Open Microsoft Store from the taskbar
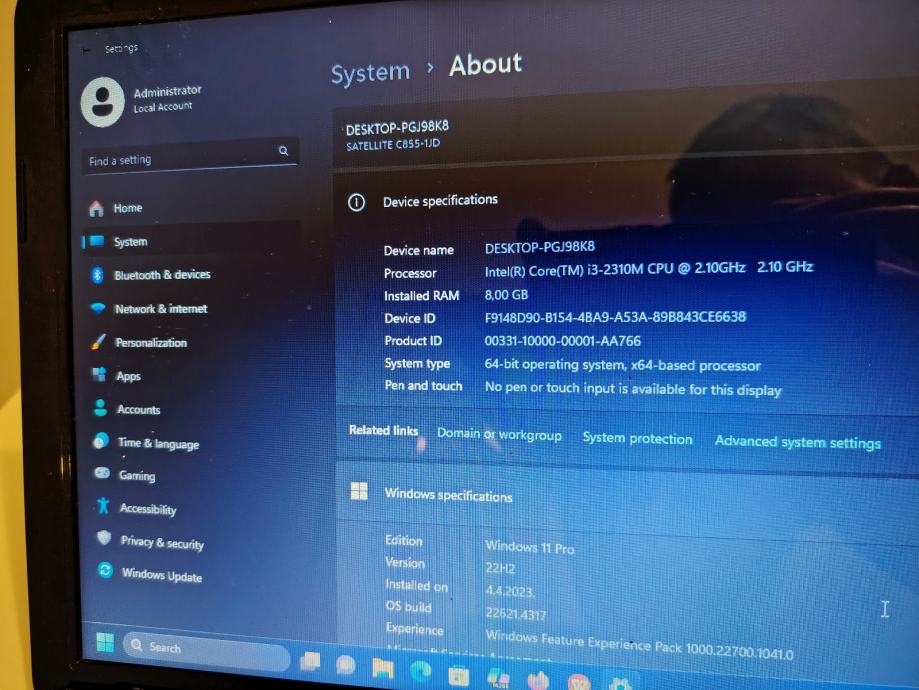 pos(458,675)
